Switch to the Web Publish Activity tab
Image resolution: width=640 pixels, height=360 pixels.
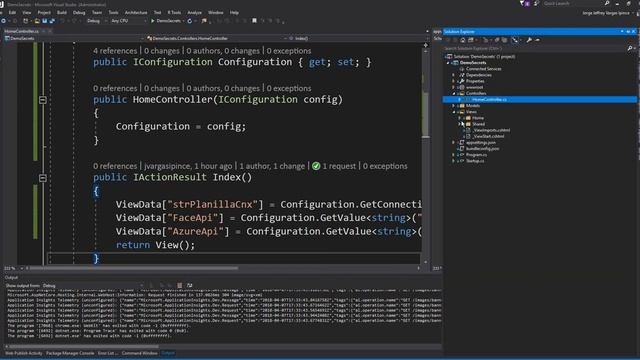click(x=23, y=353)
